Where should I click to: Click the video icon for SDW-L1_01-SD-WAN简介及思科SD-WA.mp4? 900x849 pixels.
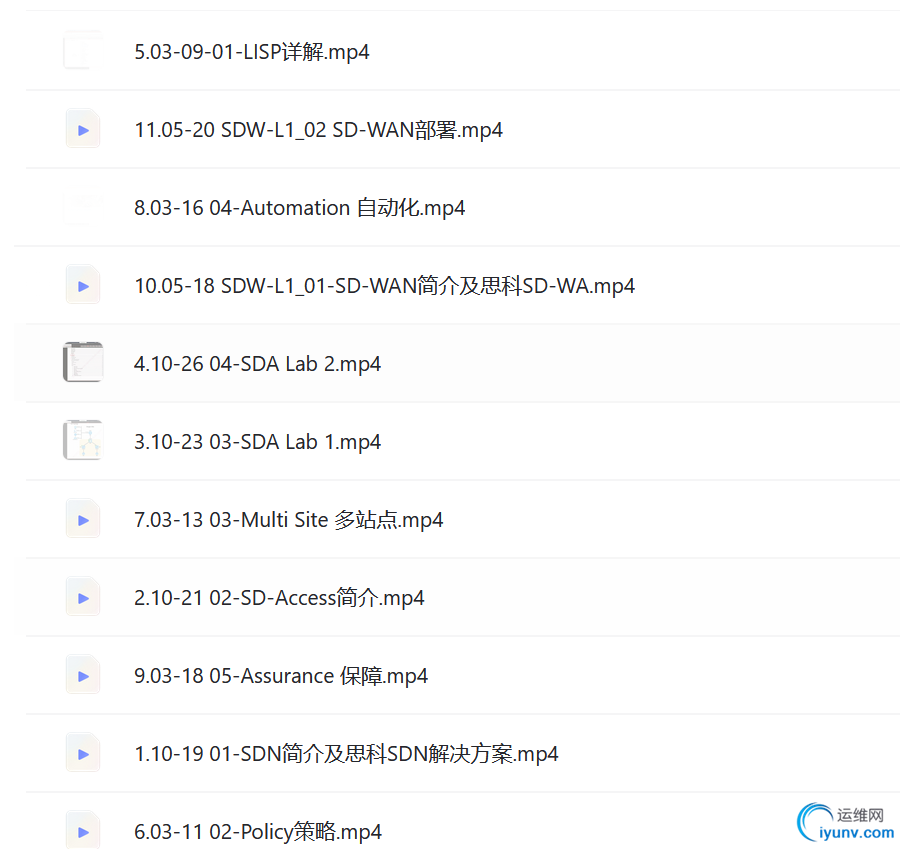point(83,285)
